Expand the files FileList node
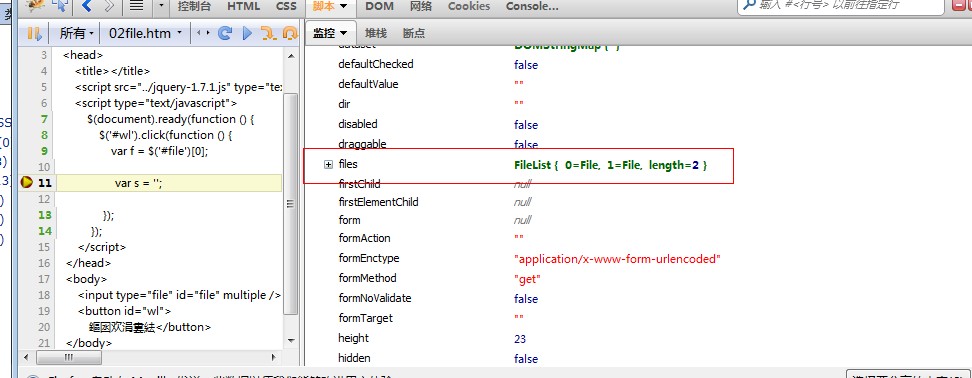Screen dimensions: 972x378 [329, 164]
